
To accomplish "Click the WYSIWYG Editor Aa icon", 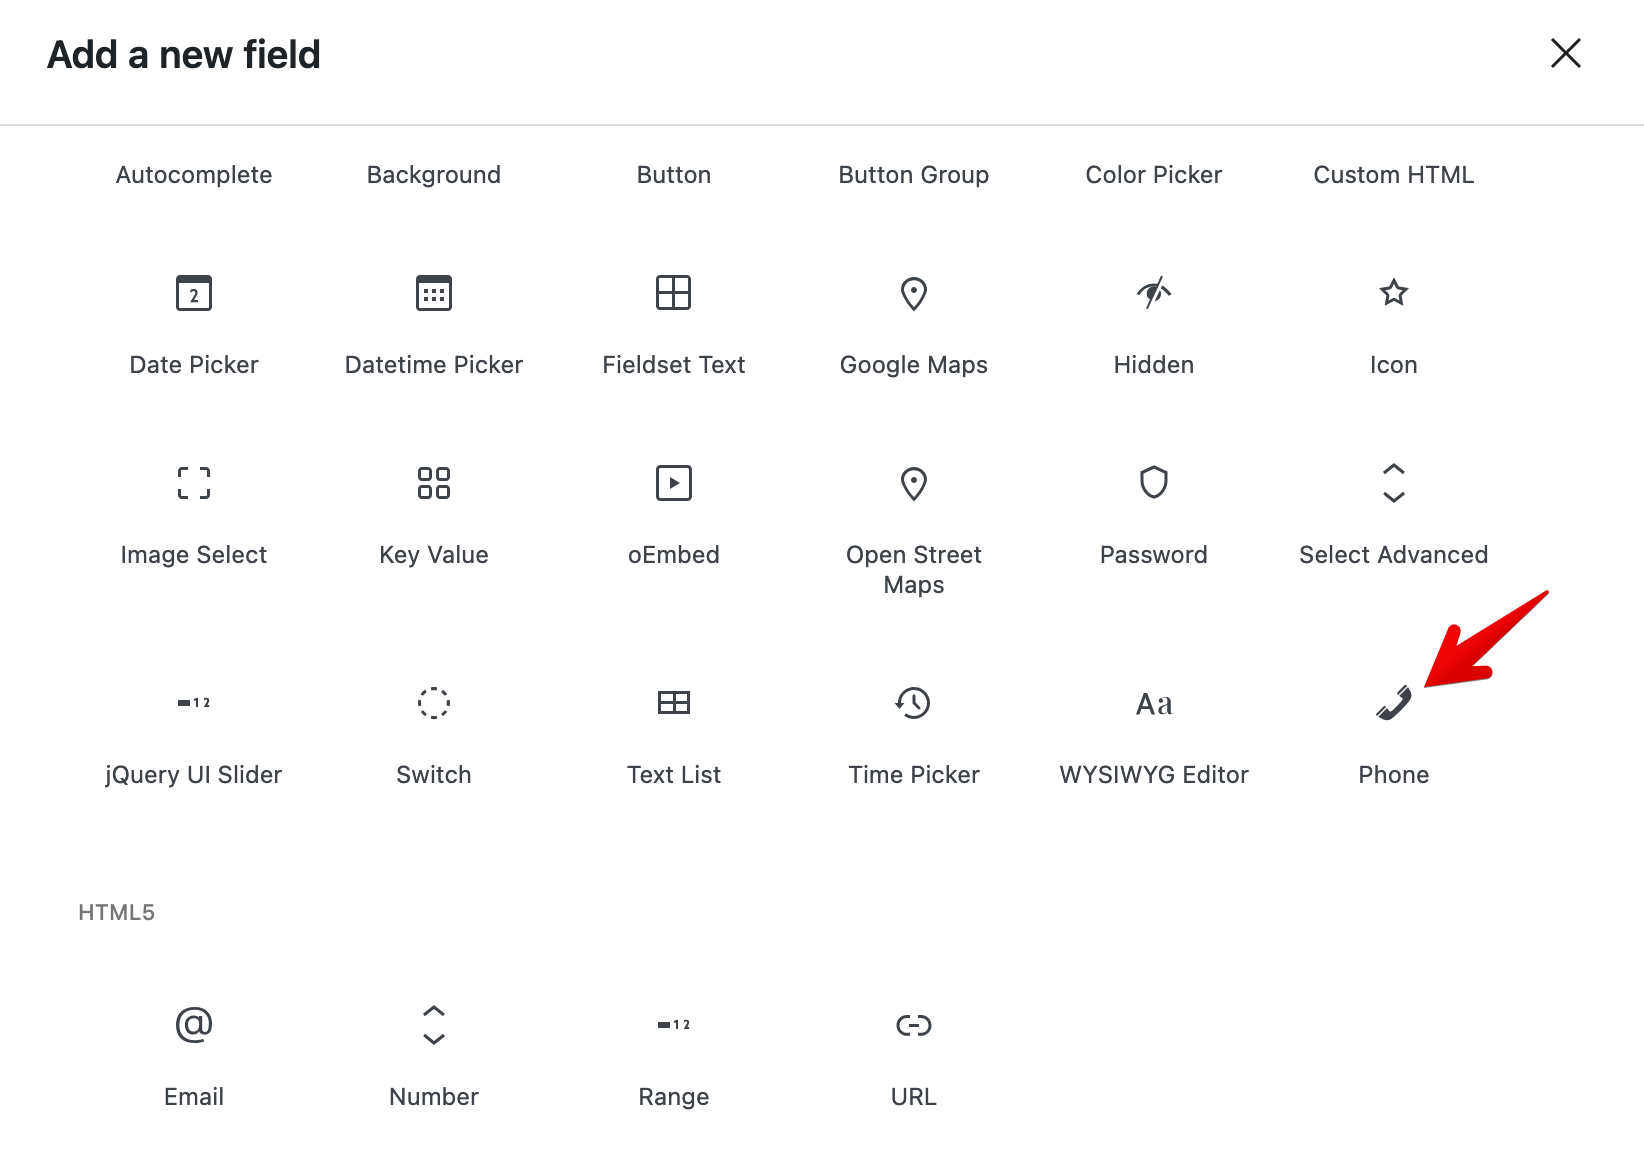I will (x=1153, y=703).
